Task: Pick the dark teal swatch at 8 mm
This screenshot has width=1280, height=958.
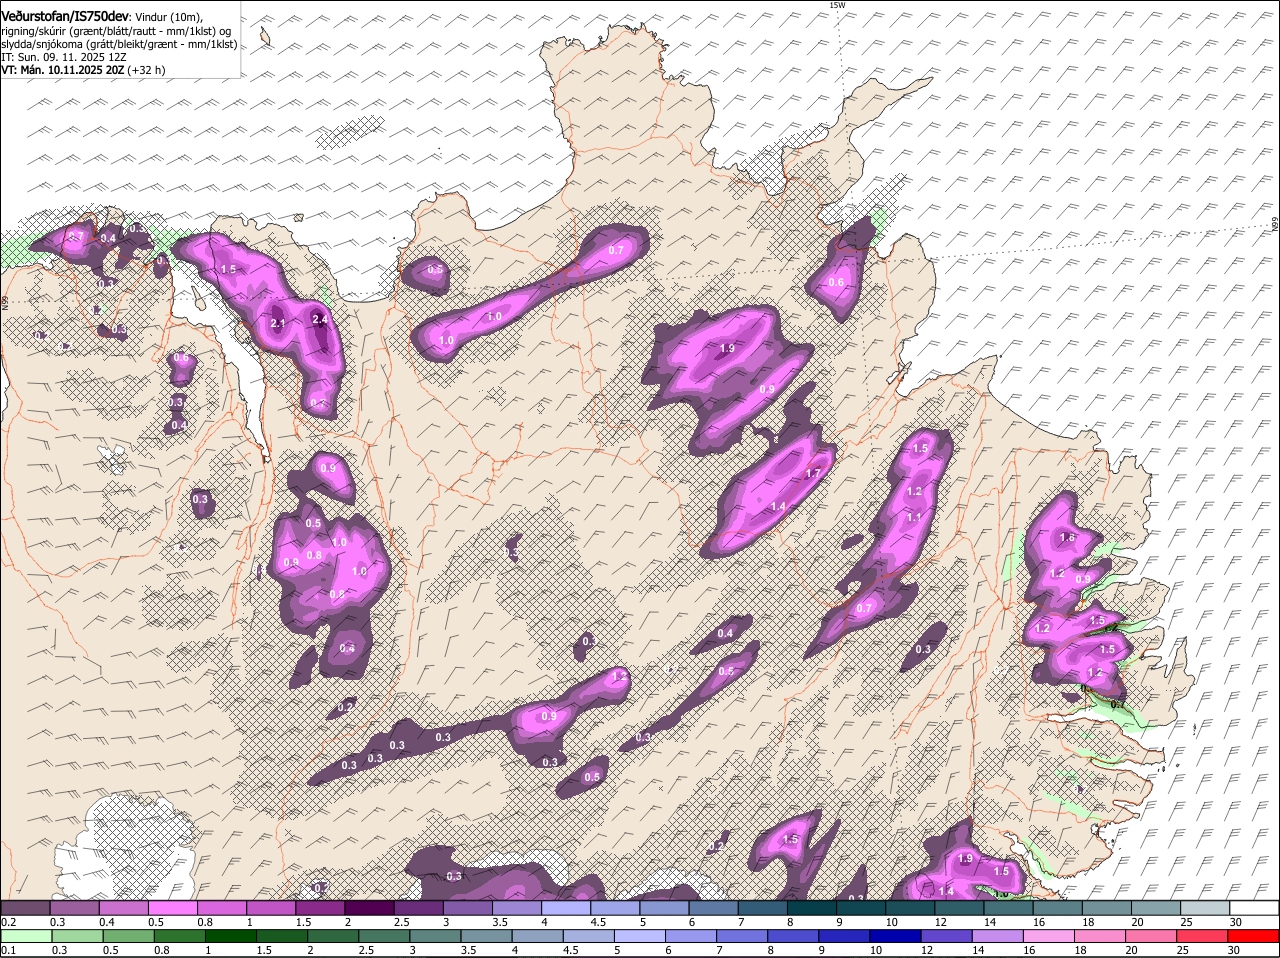Action: [x=811, y=907]
